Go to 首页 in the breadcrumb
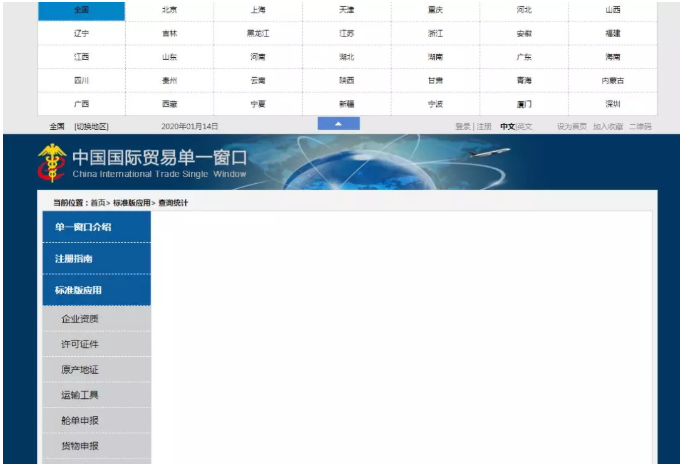The image size is (694, 464). (98, 203)
